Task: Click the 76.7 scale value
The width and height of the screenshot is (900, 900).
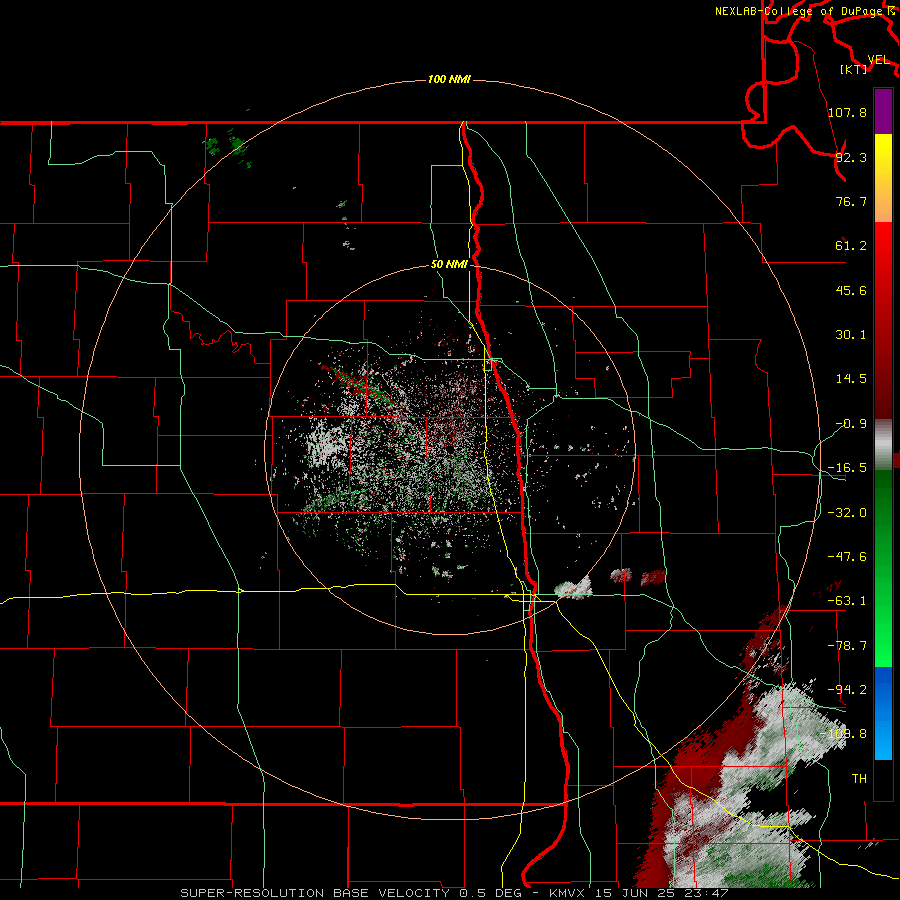Action: pyautogui.click(x=851, y=201)
